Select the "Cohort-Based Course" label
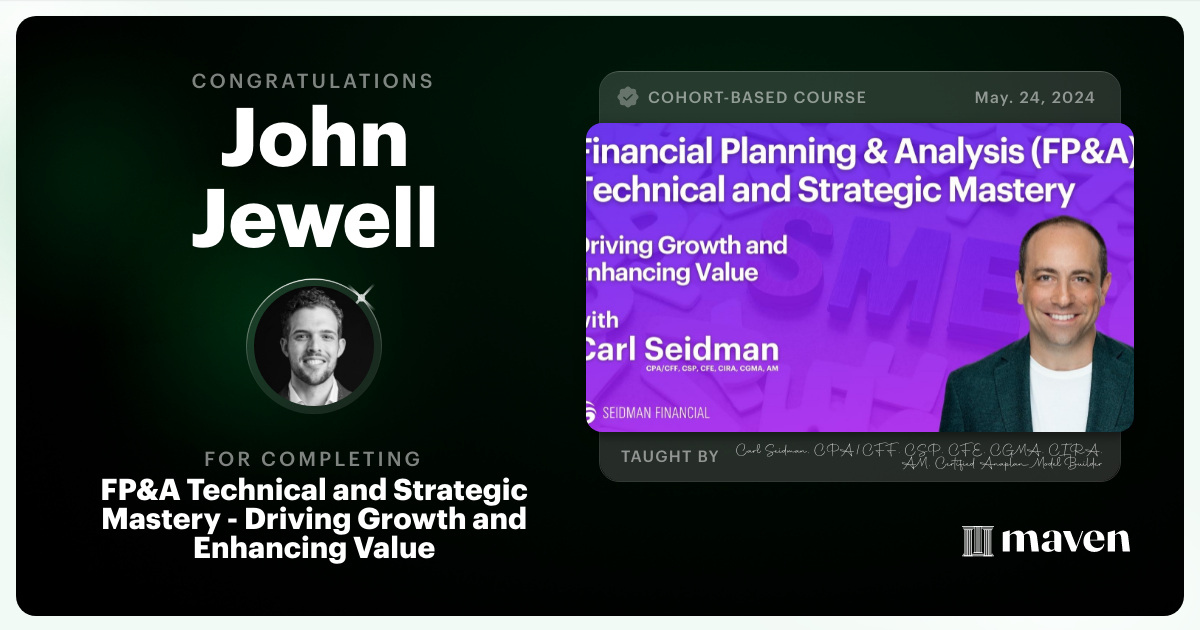The width and height of the screenshot is (1200, 630). pyautogui.click(x=757, y=97)
